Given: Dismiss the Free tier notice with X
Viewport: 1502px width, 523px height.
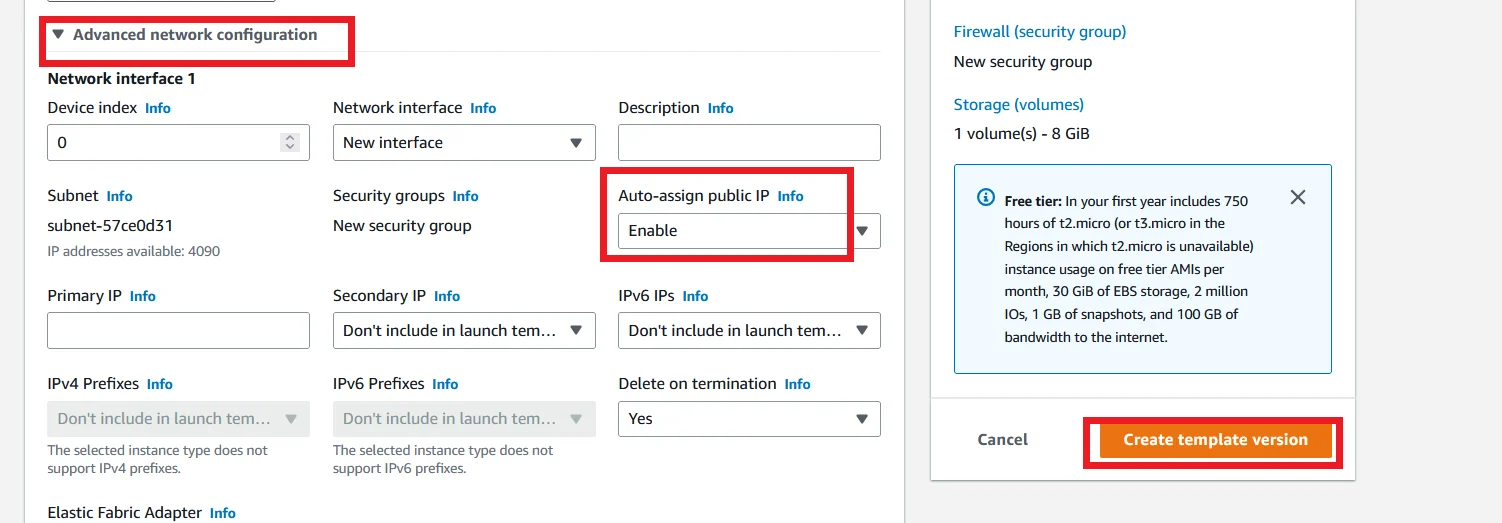Looking at the screenshot, I should [1298, 197].
